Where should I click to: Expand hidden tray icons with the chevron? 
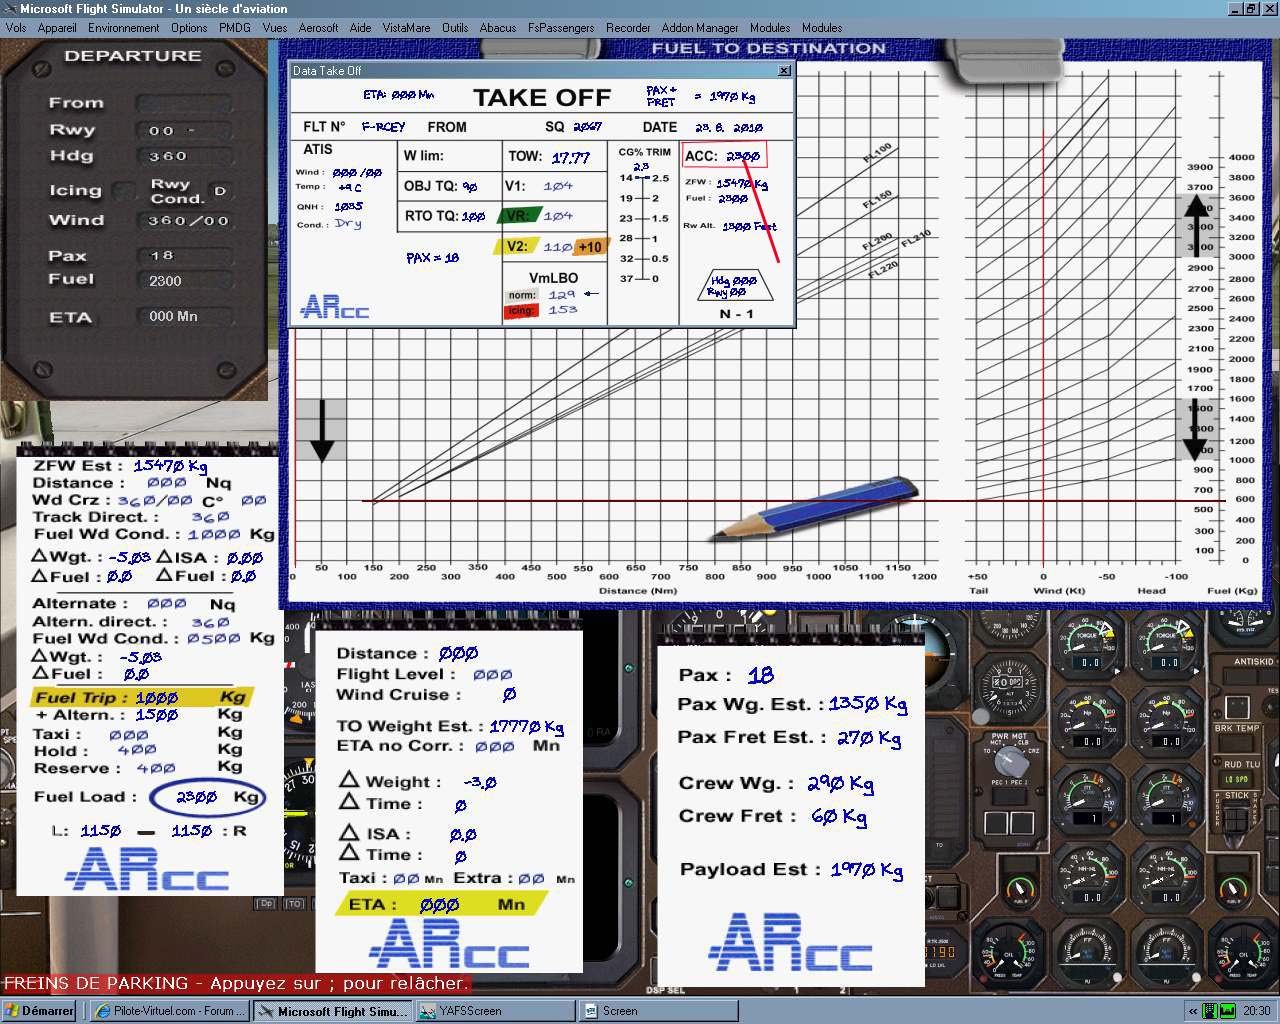click(1192, 1011)
